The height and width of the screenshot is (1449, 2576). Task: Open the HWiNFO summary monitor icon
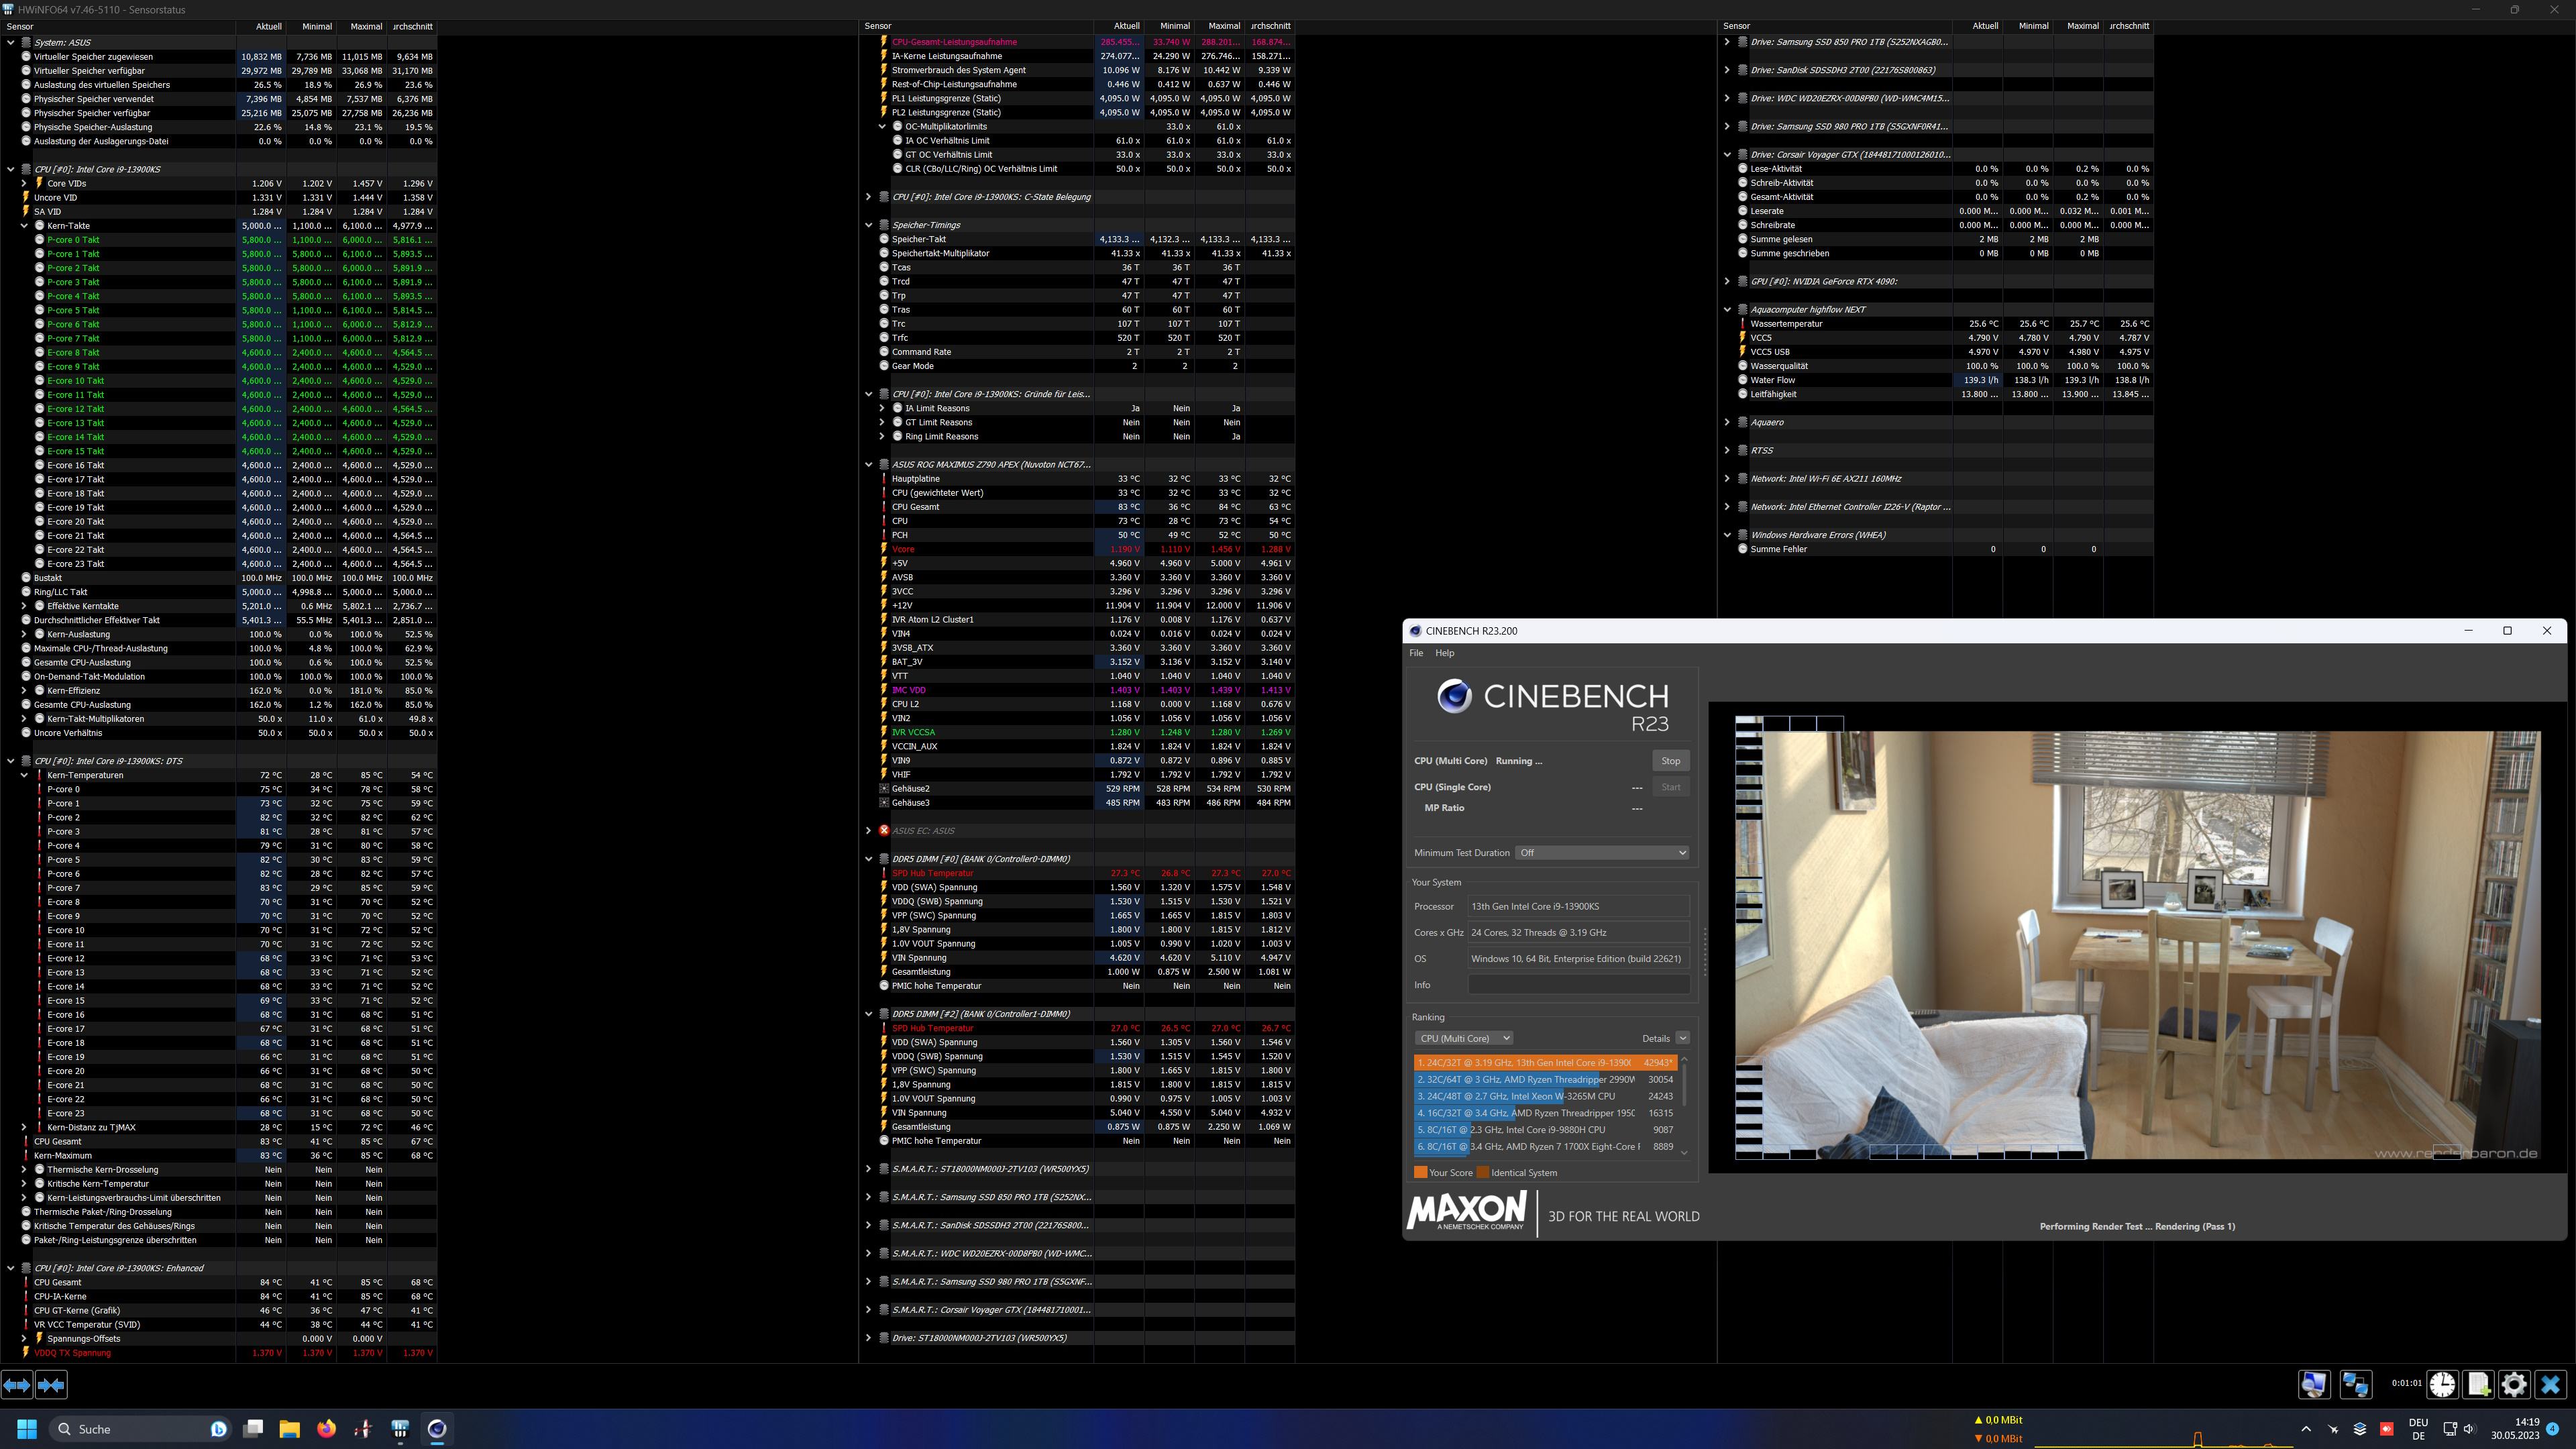coord(2314,1384)
